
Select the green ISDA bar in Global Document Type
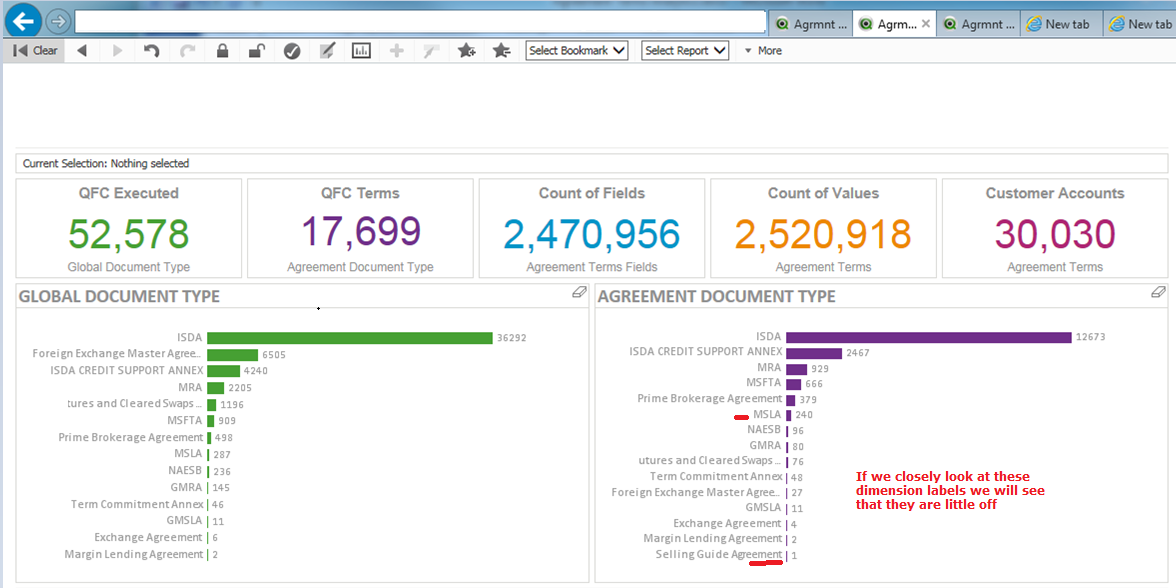pyautogui.click(x=350, y=338)
